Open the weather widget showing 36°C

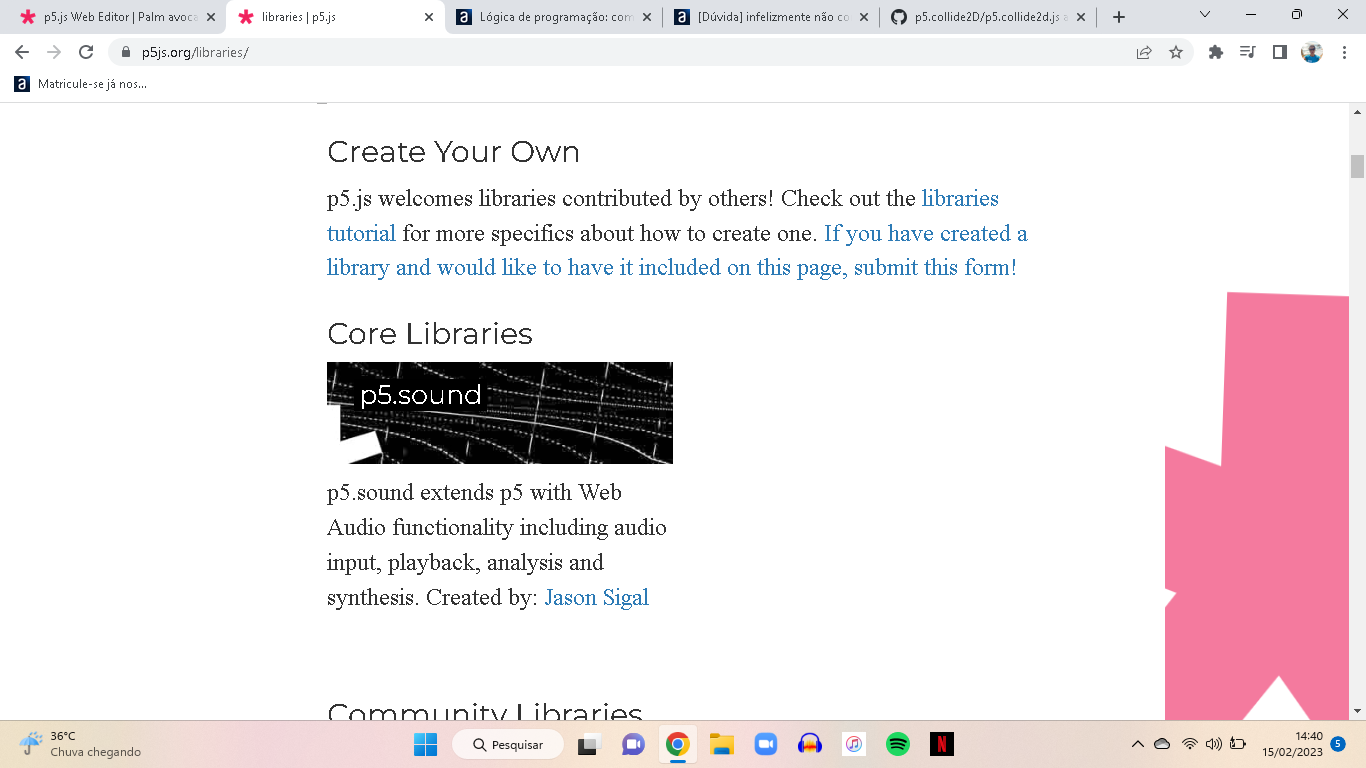click(80, 744)
